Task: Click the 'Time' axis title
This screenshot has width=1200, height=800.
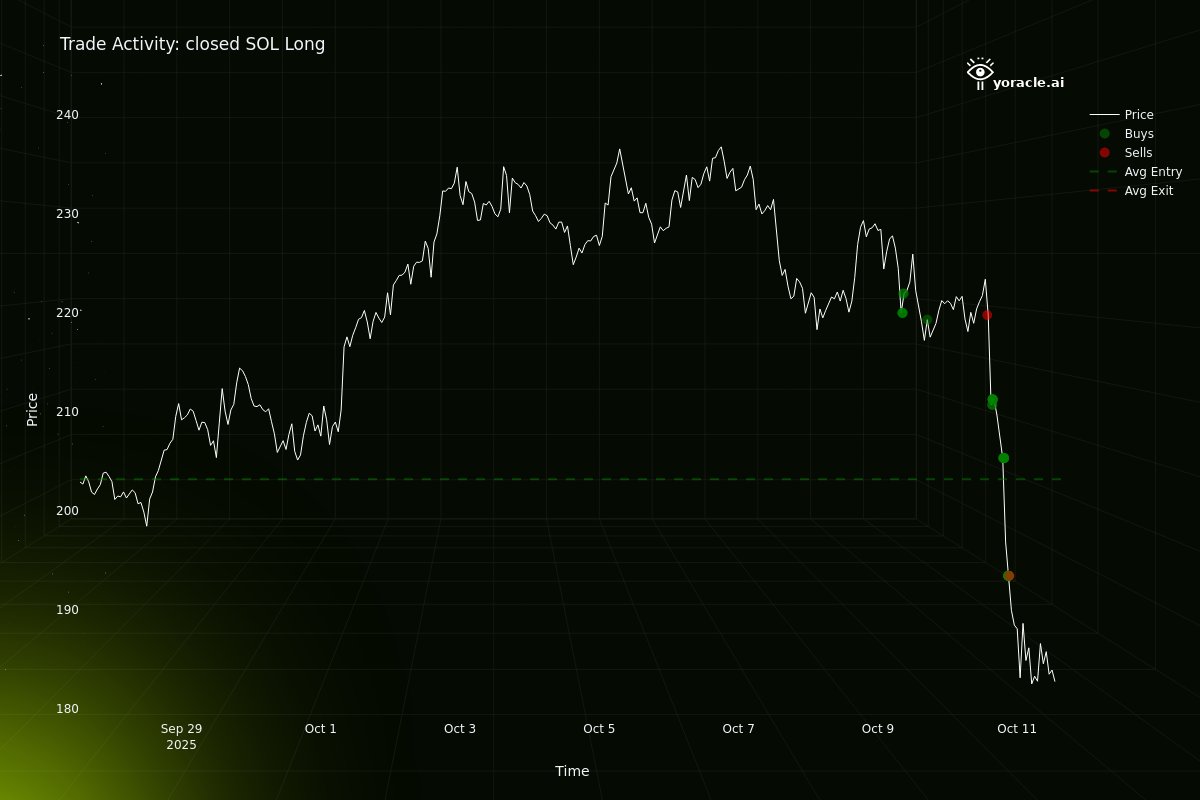Action: click(x=572, y=771)
